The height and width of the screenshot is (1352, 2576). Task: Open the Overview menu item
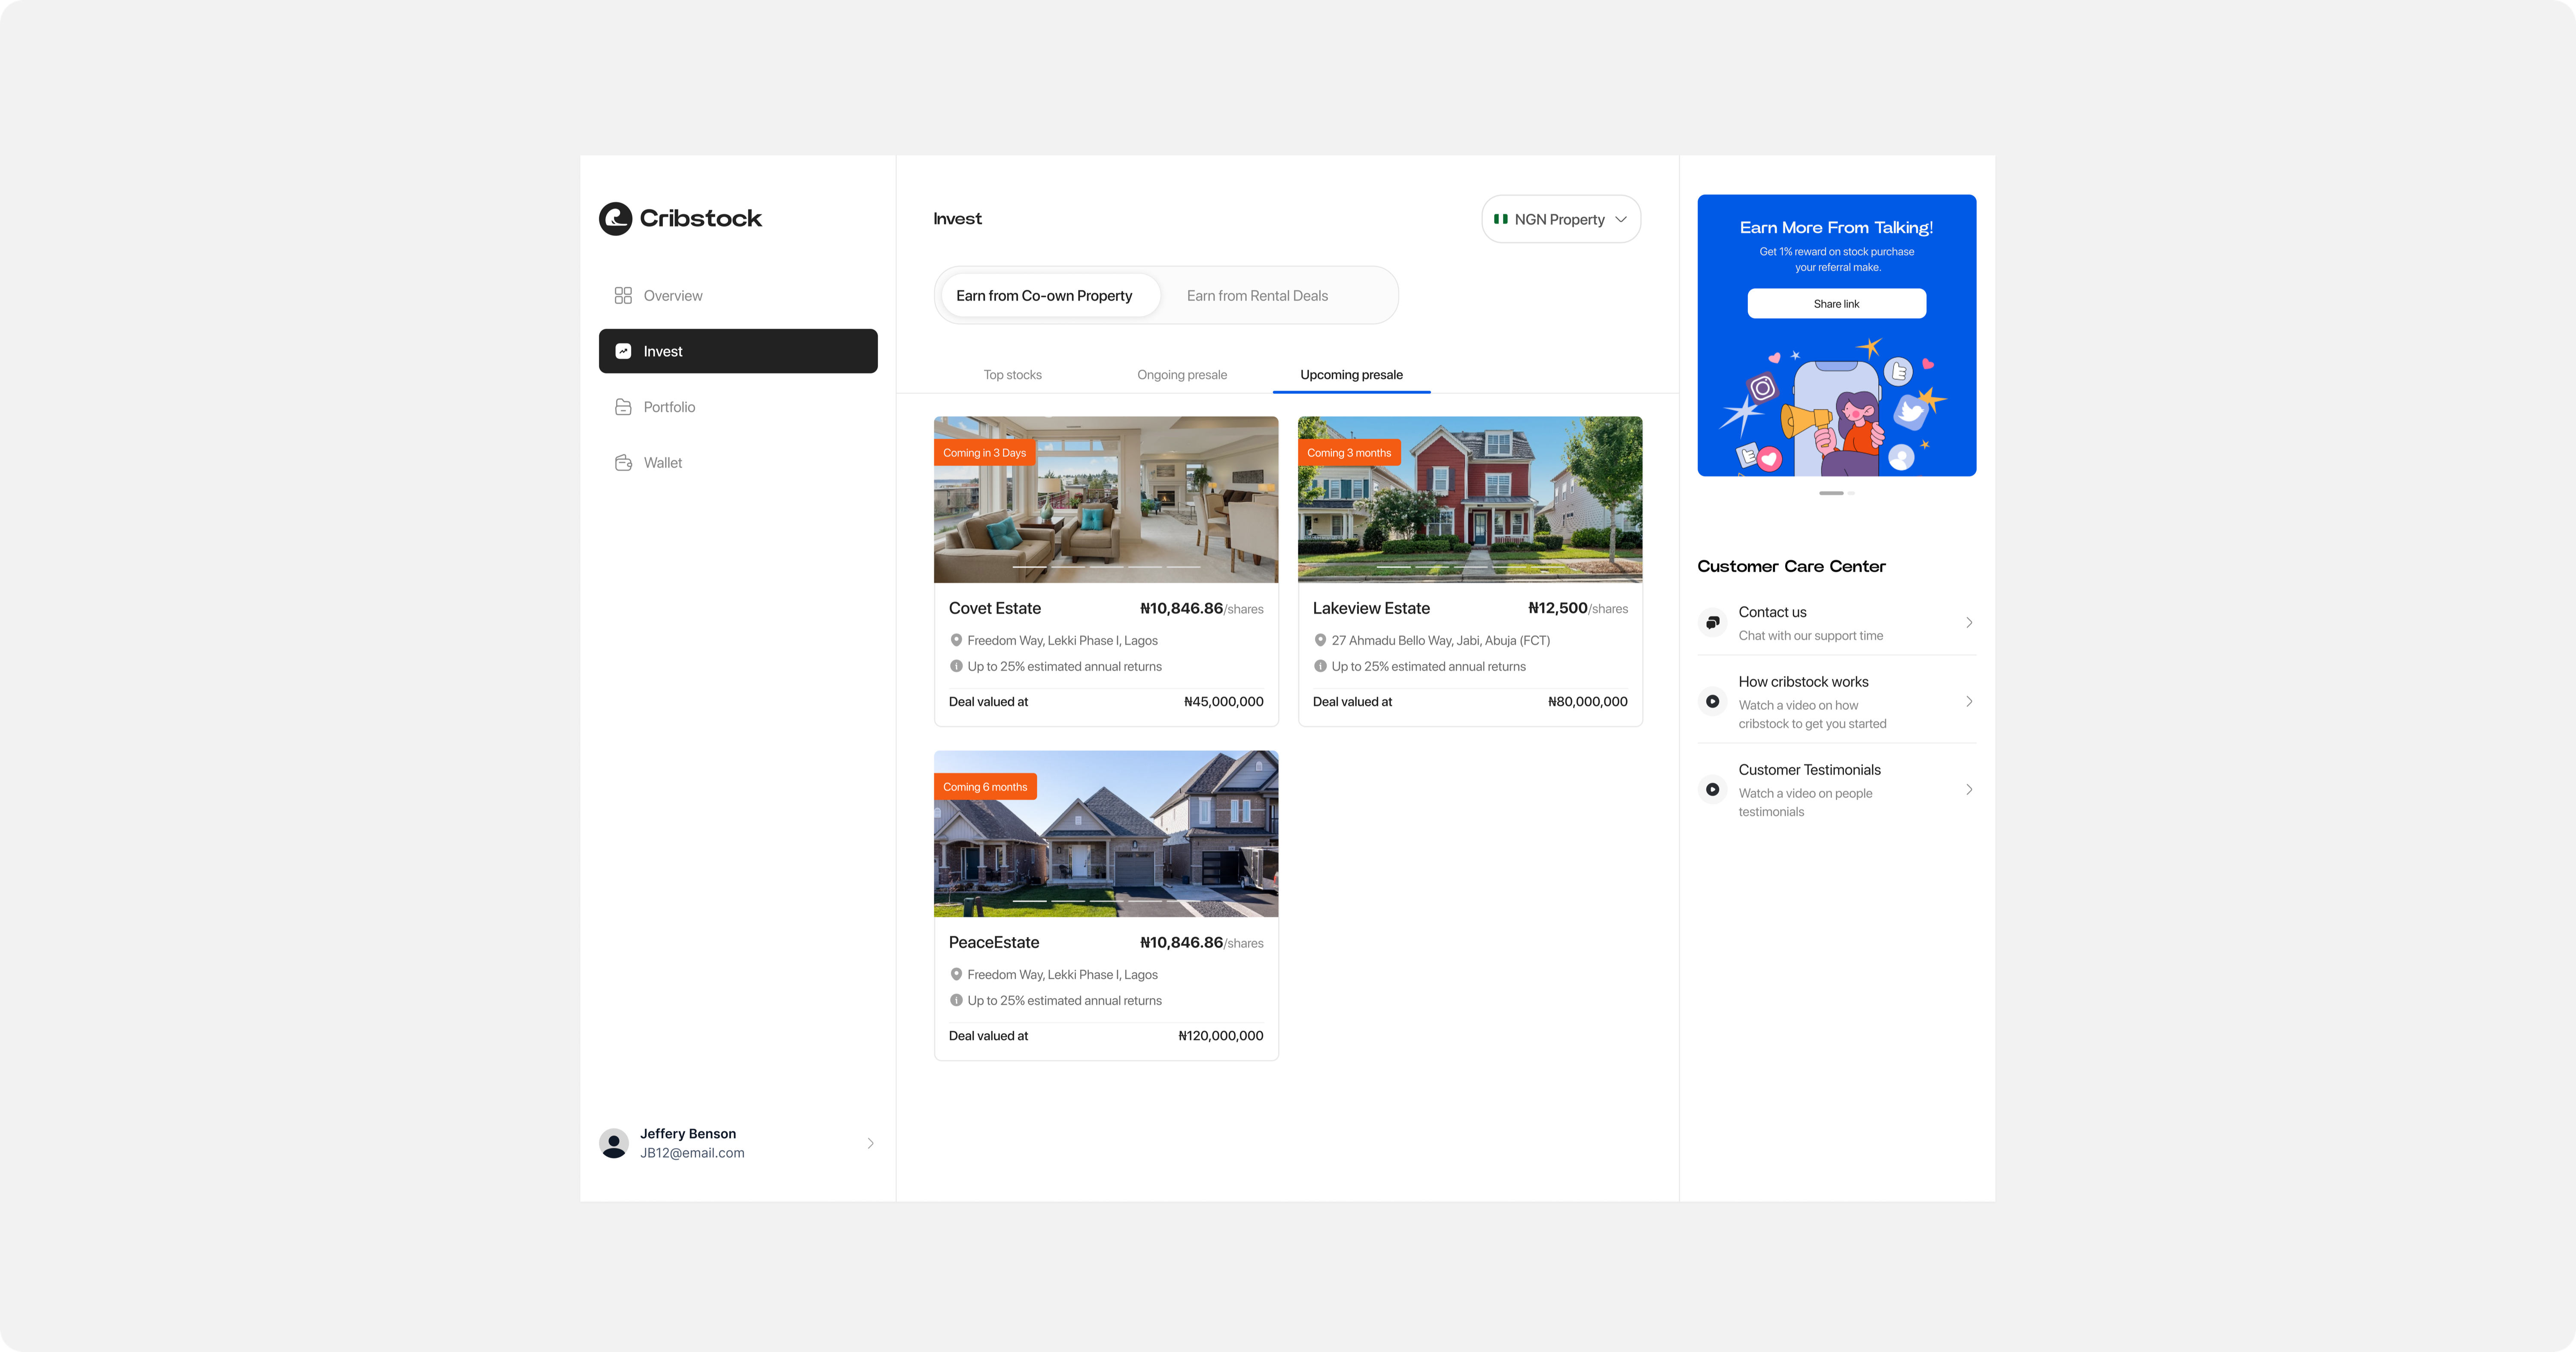click(738, 296)
